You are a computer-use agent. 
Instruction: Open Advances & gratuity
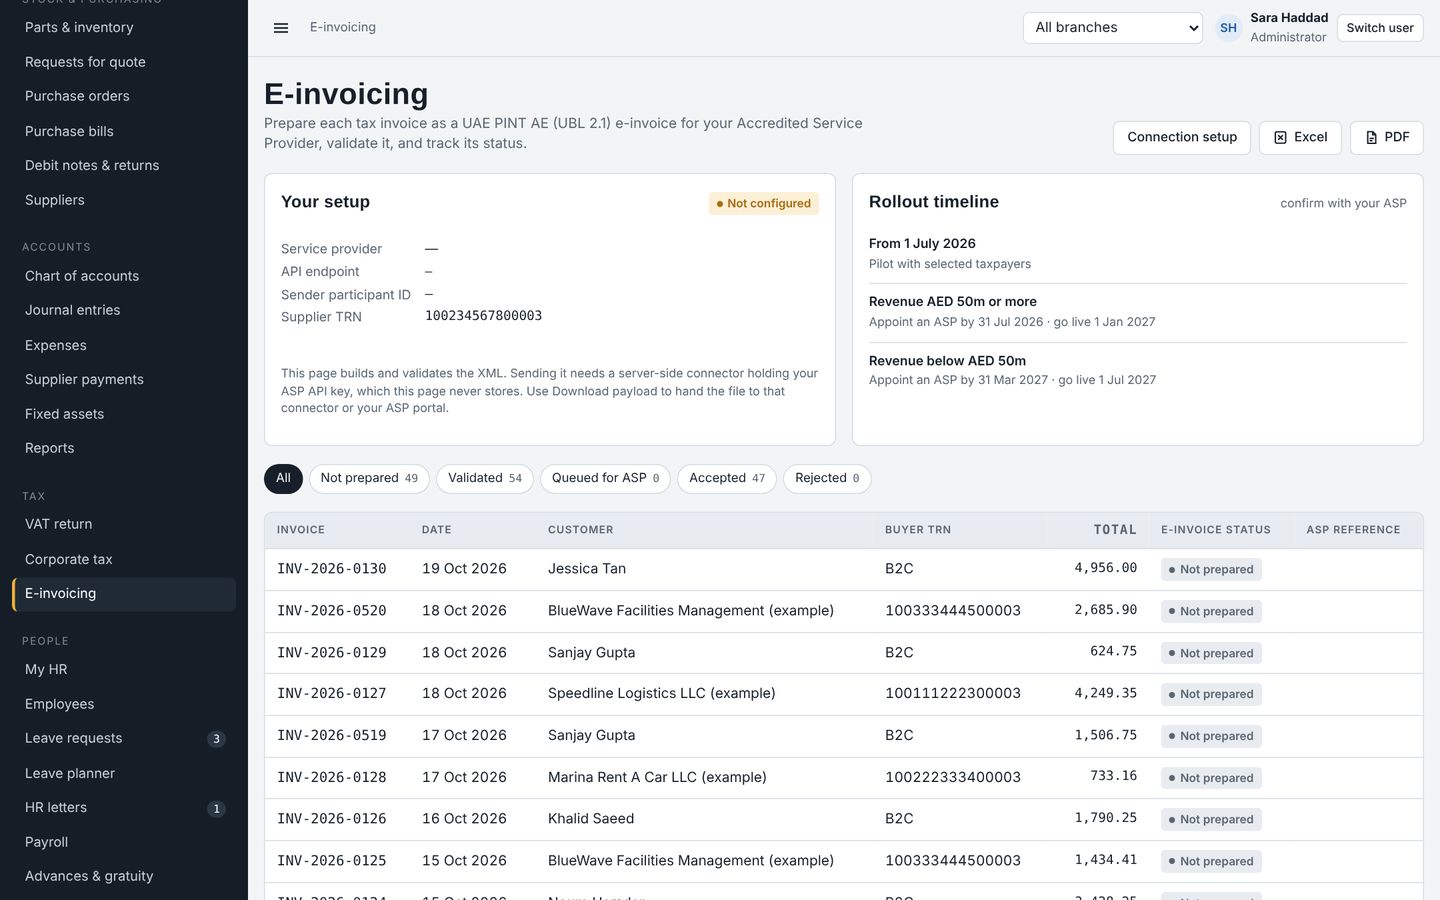click(x=124, y=876)
